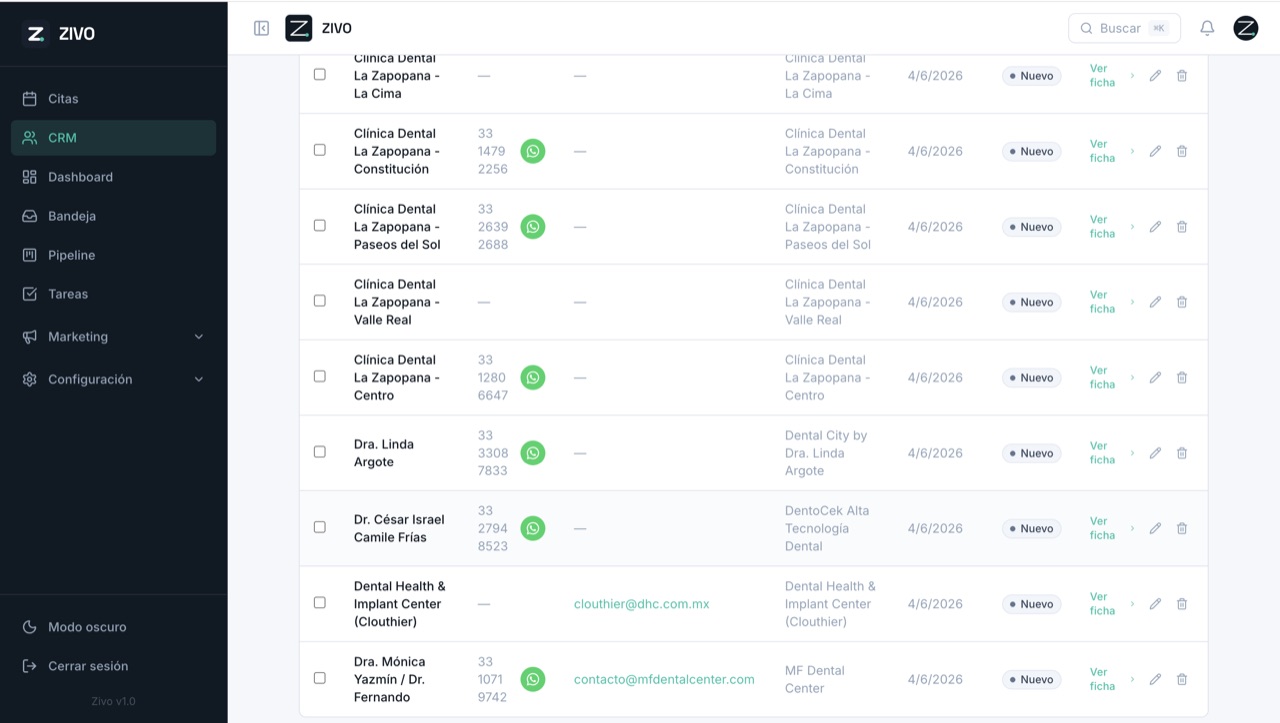The image size is (1280, 723).
Task: Open WhatsApp for Clínica Dental La Zapopana Centro
Action: (533, 378)
